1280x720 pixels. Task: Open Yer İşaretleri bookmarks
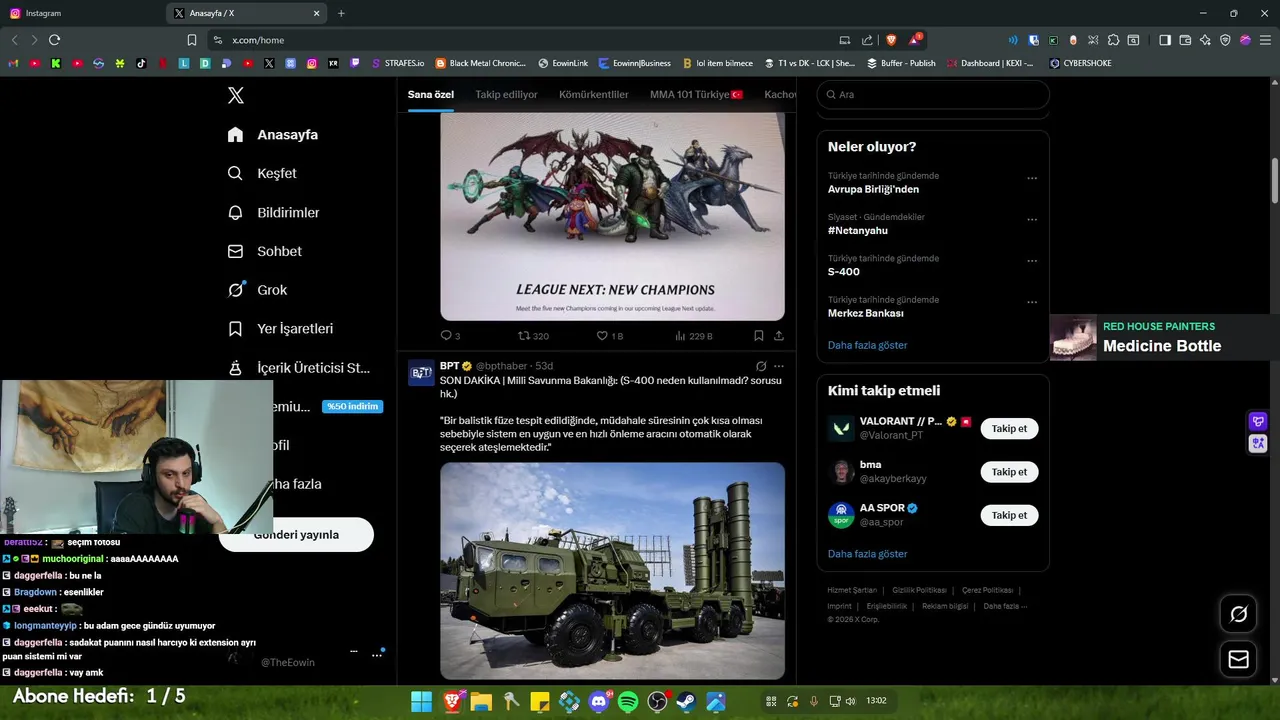[280, 328]
